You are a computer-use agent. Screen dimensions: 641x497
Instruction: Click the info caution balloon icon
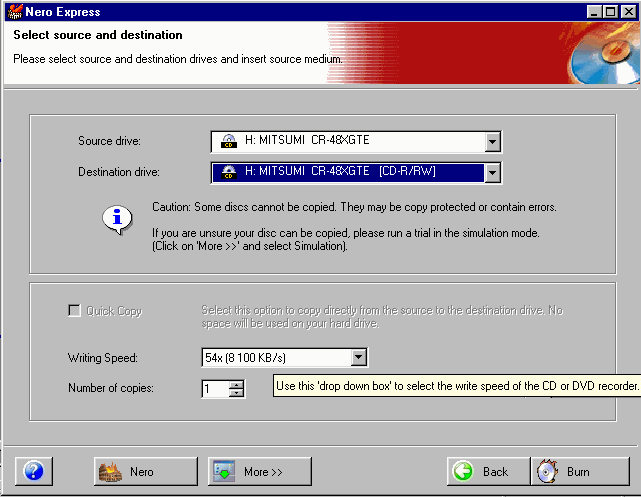pyautogui.click(x=118, y=218)
